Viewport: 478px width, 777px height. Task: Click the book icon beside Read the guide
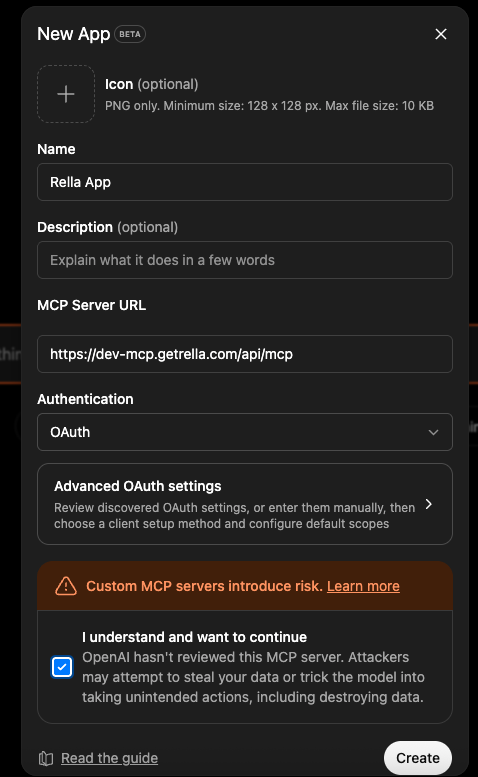46,758
